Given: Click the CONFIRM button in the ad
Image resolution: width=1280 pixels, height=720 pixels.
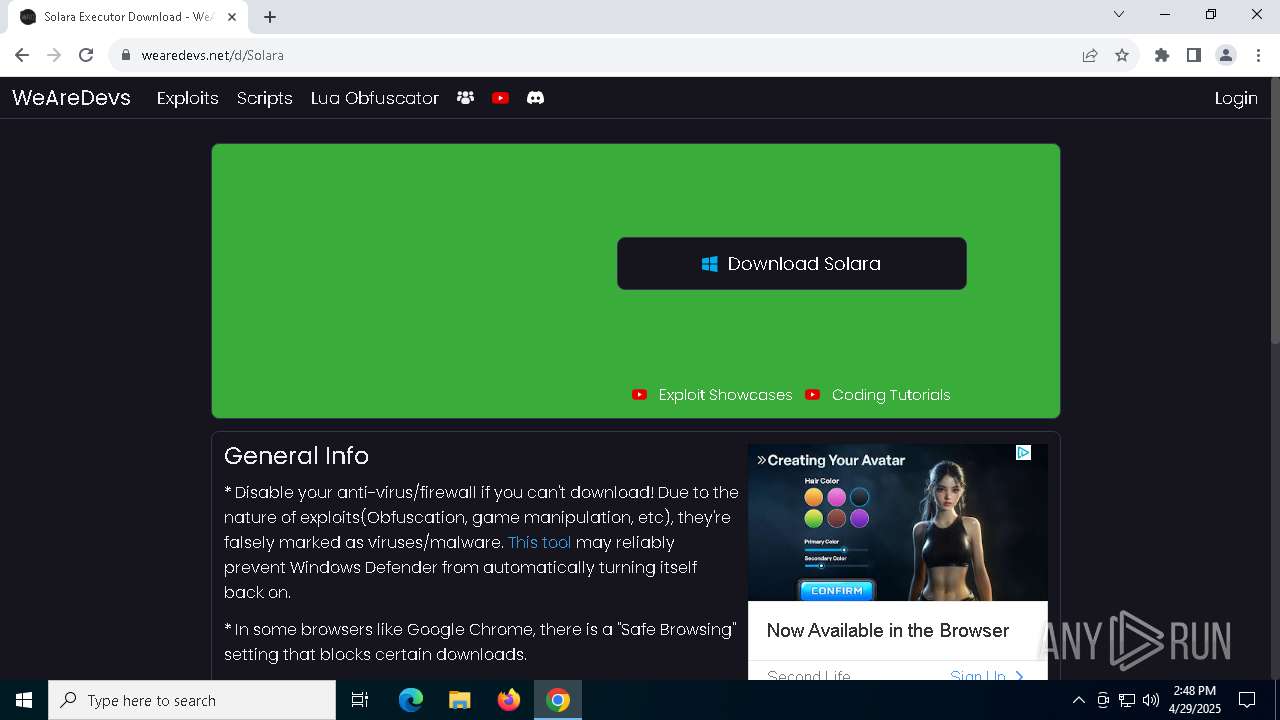Looking at the screenshot, I should [x=837, y=591].
